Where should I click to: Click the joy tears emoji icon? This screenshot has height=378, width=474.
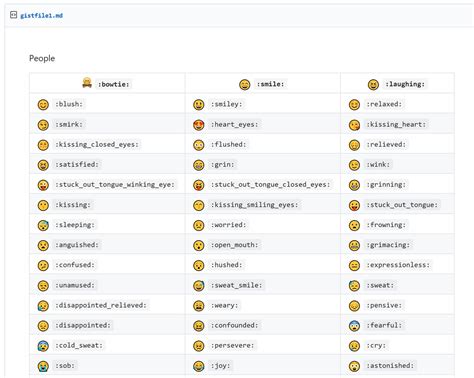click(x=199, y=366)
